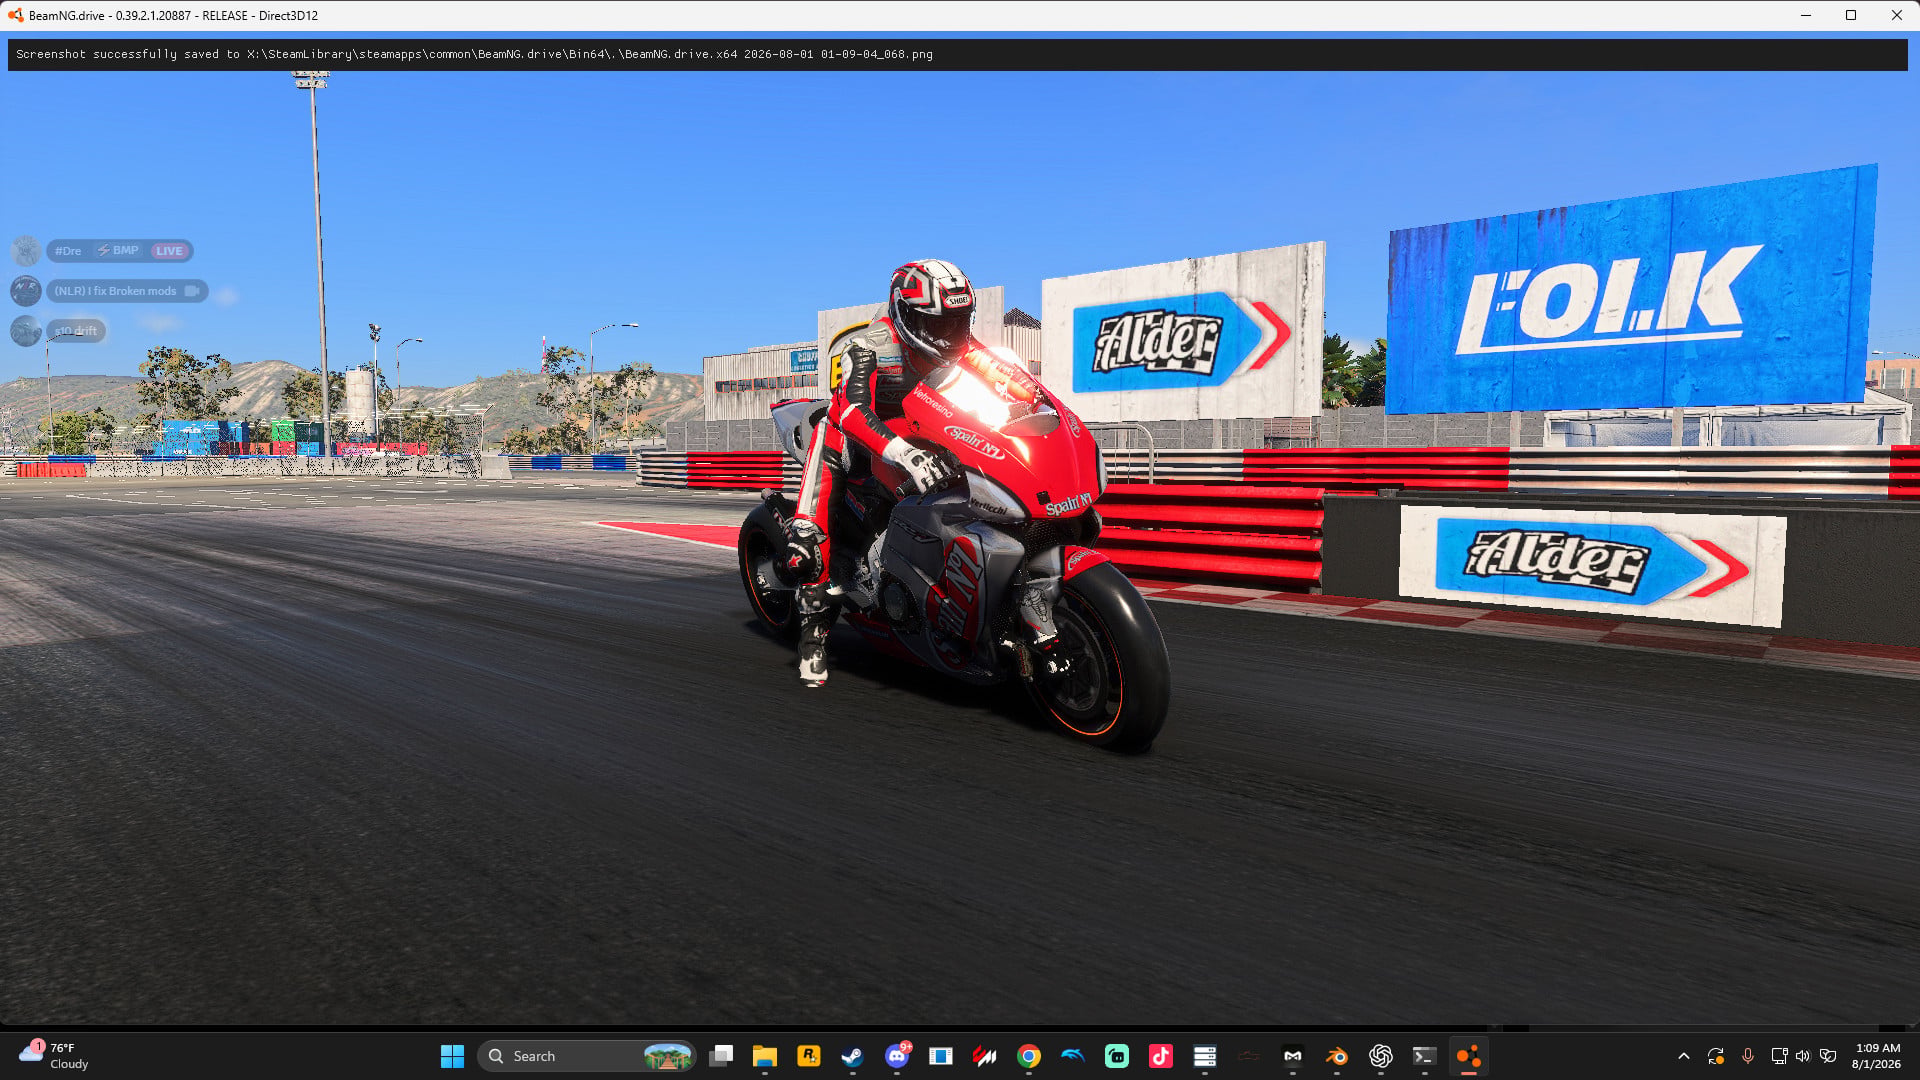Click the BeamNG.drive title bar icon
Image resolution: width=1920 pixels, height=1080 pixels.
(x=15, y=15)
